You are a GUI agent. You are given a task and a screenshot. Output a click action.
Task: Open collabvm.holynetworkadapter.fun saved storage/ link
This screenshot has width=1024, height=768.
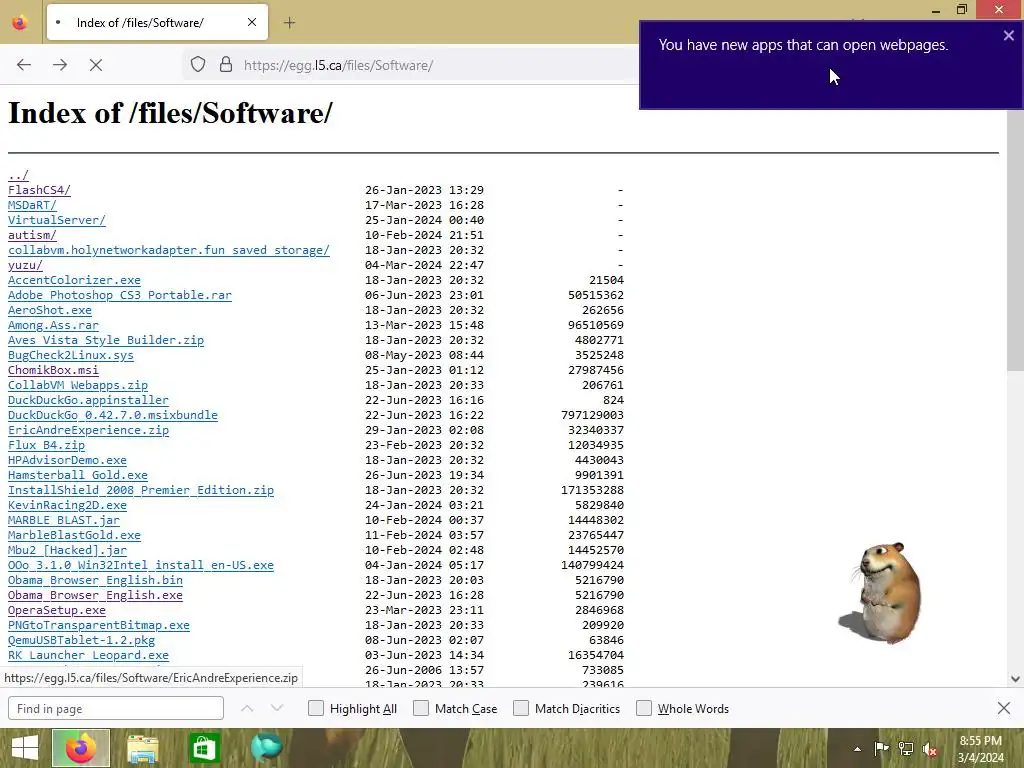click(x=168, y=250)
